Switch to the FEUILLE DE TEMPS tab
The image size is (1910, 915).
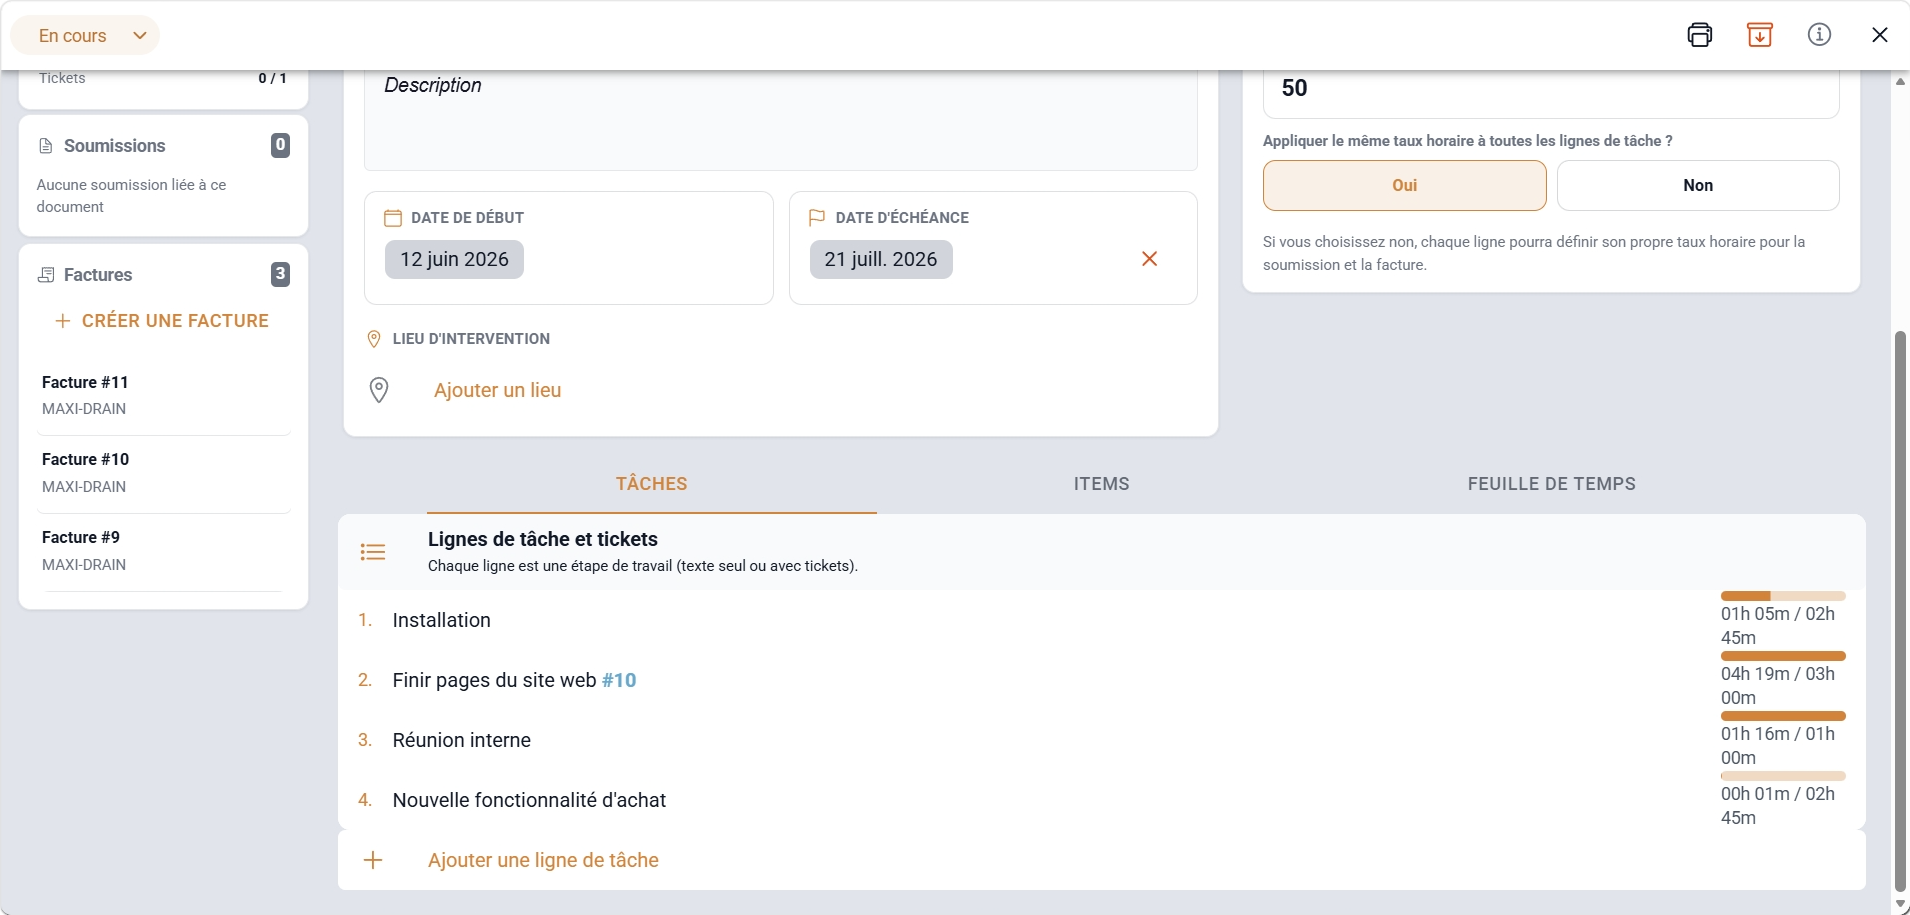tap(1551, 484)
